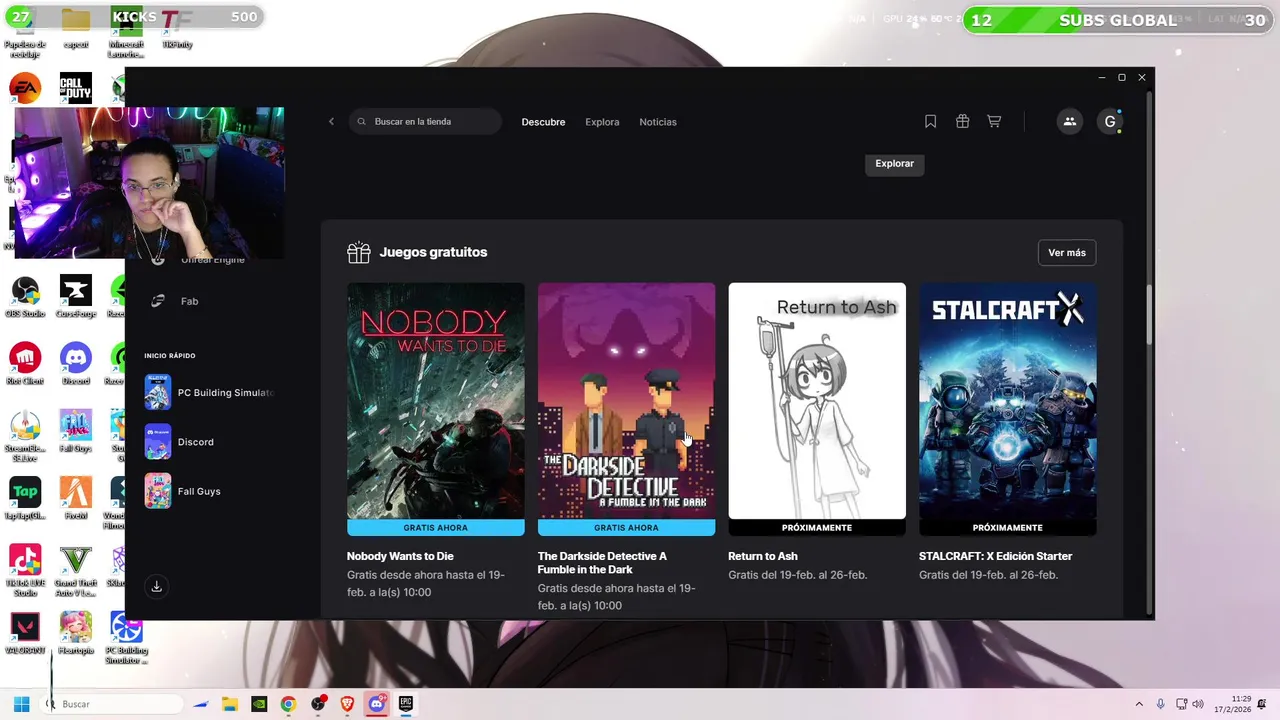Open The Darkside Detective cover art
The height and width of the screenshot is (720, 1280).
coord(627,401)
